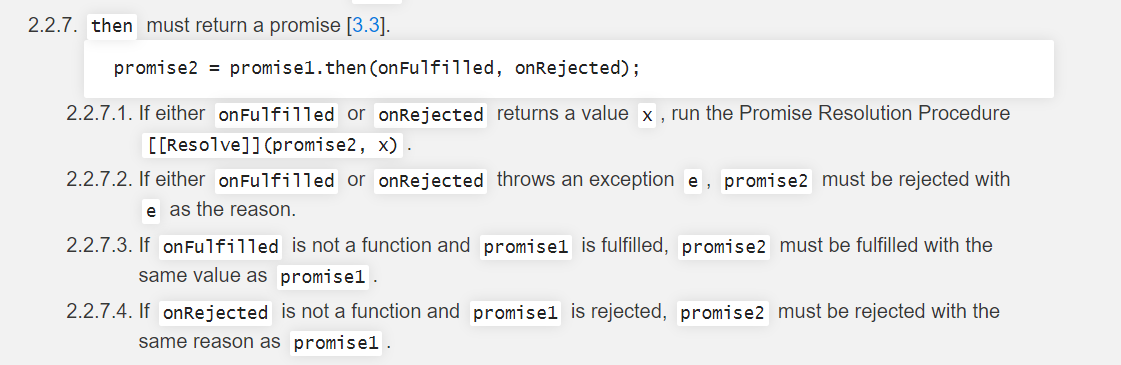Viewport: 1121px width, 365px height.
Task: Click onRejected code in clause 2.2.7.1
Action: point(430,115)
